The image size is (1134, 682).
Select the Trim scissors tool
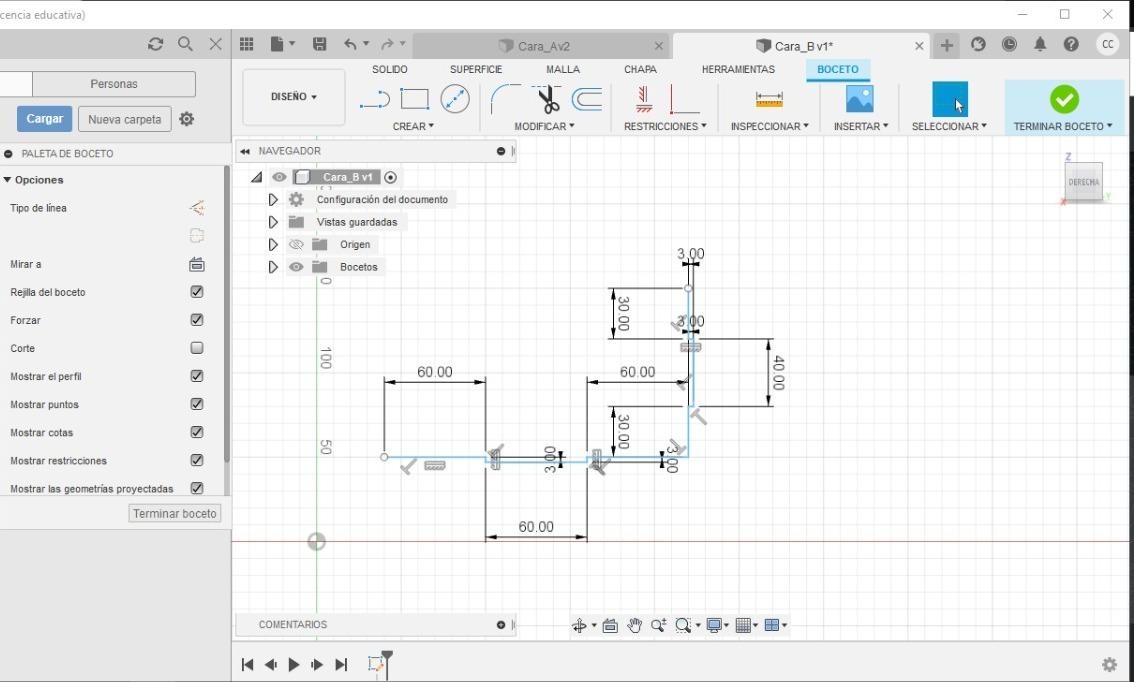547,99
